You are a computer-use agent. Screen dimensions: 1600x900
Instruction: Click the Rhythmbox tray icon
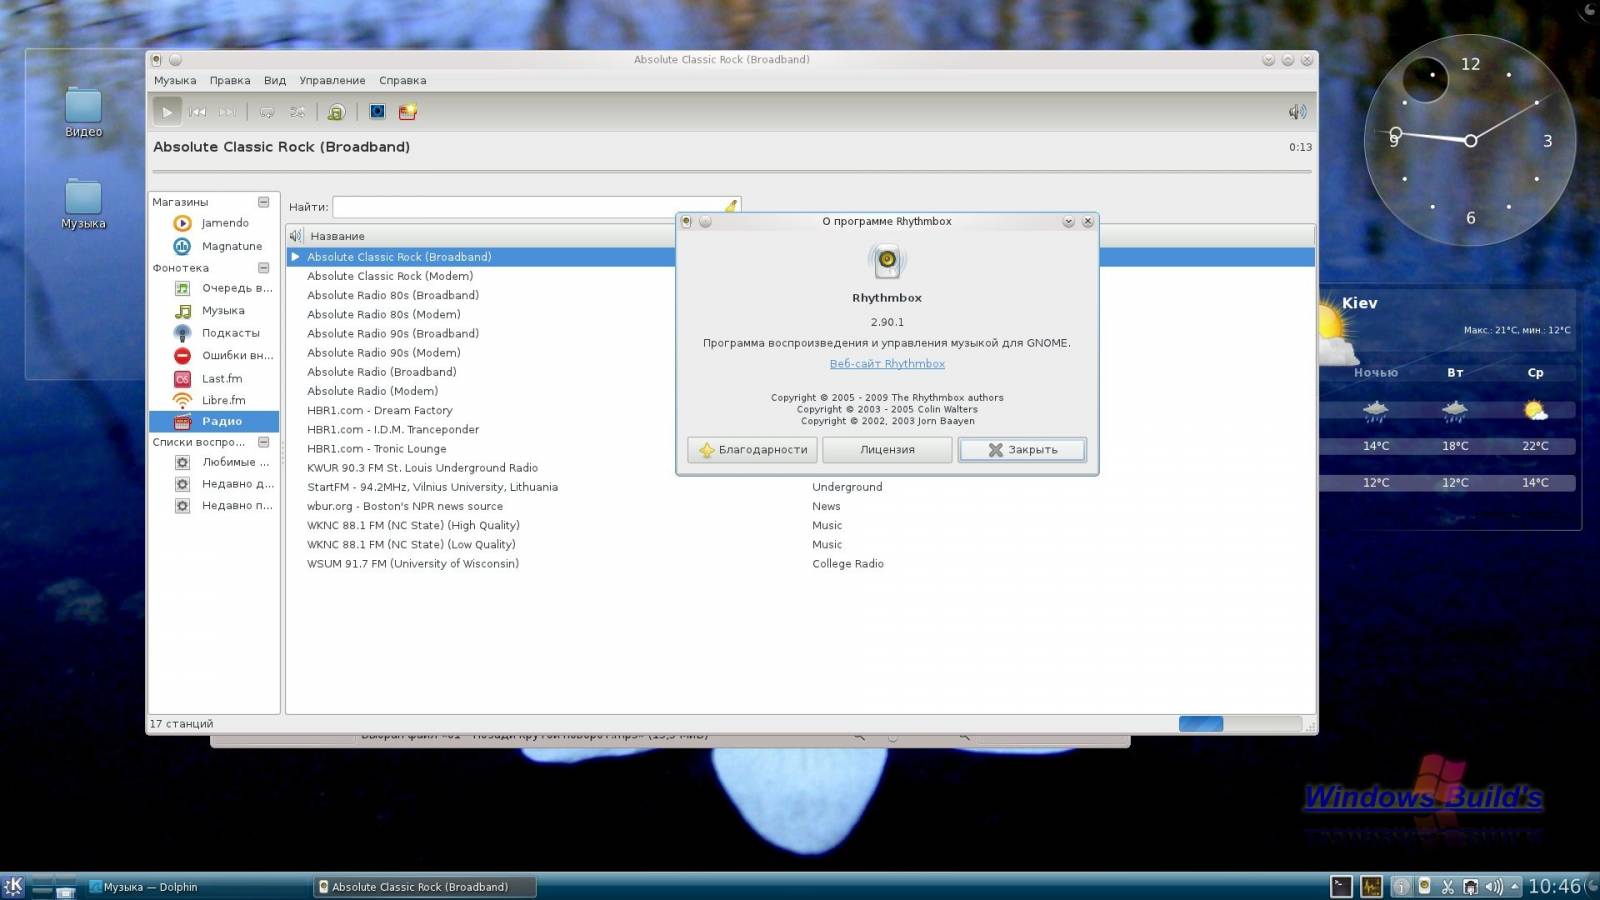coord(1424,886)
